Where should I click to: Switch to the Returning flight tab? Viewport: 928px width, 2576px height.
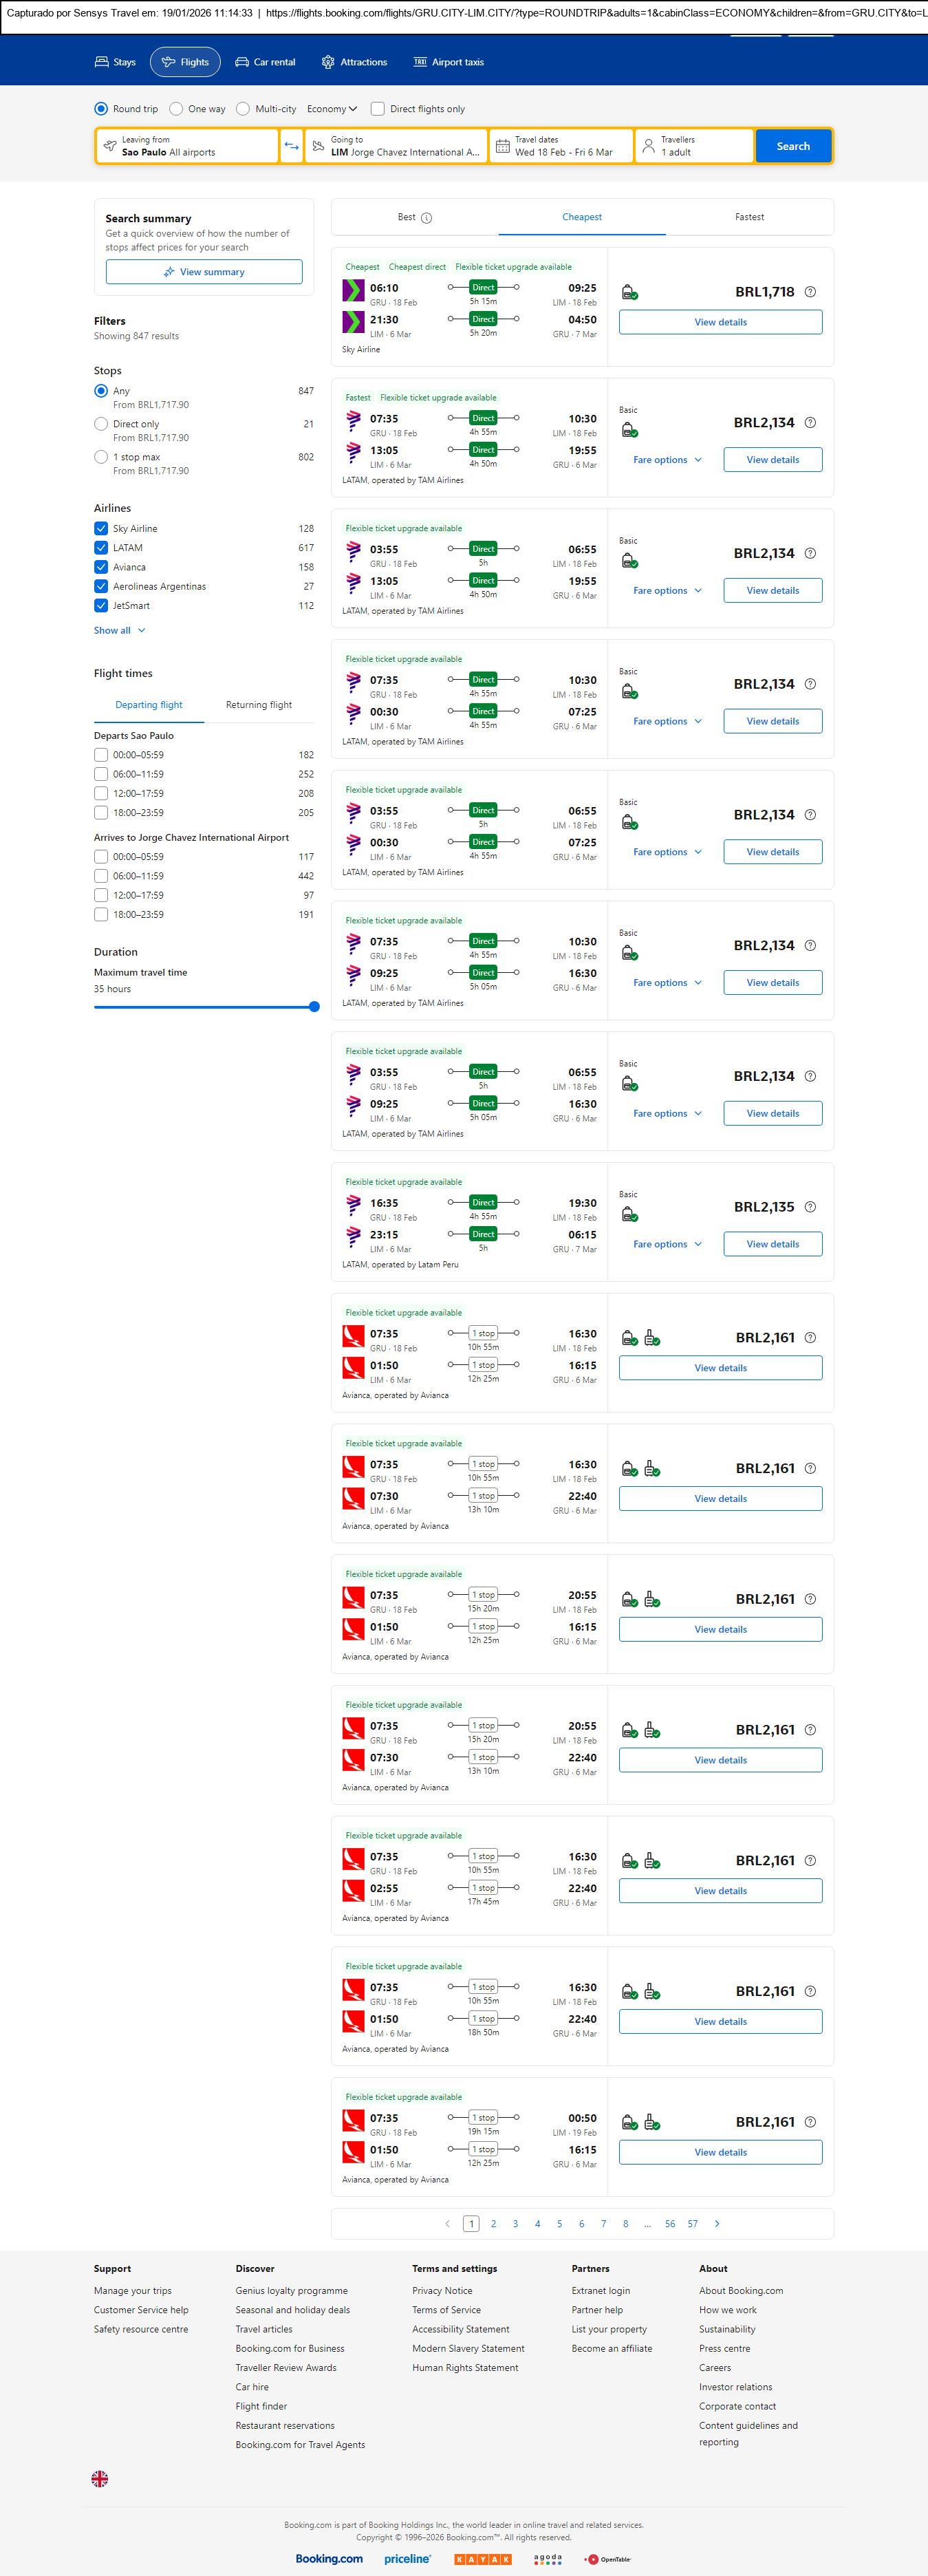(259, 705)
